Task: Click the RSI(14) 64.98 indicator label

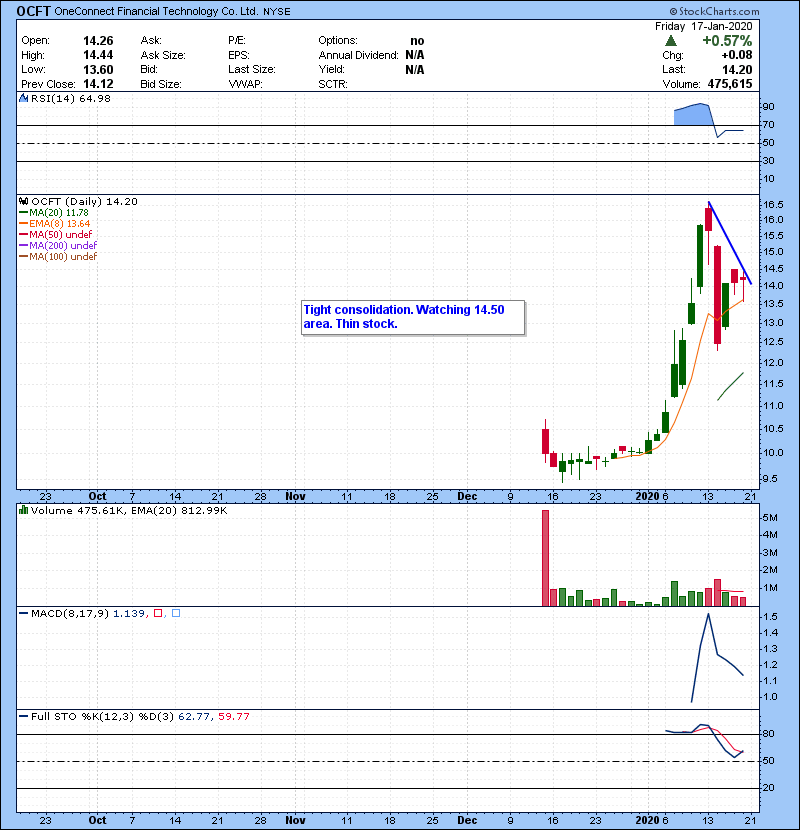Action: [x=71, y=98]
